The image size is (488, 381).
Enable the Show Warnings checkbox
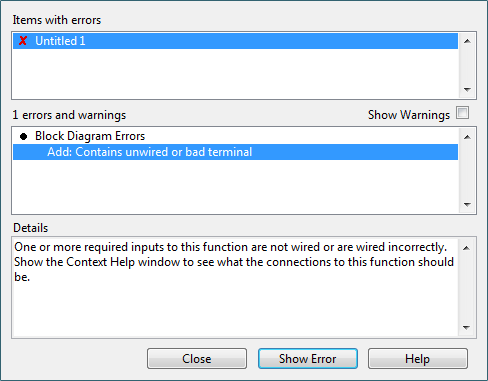462,113
